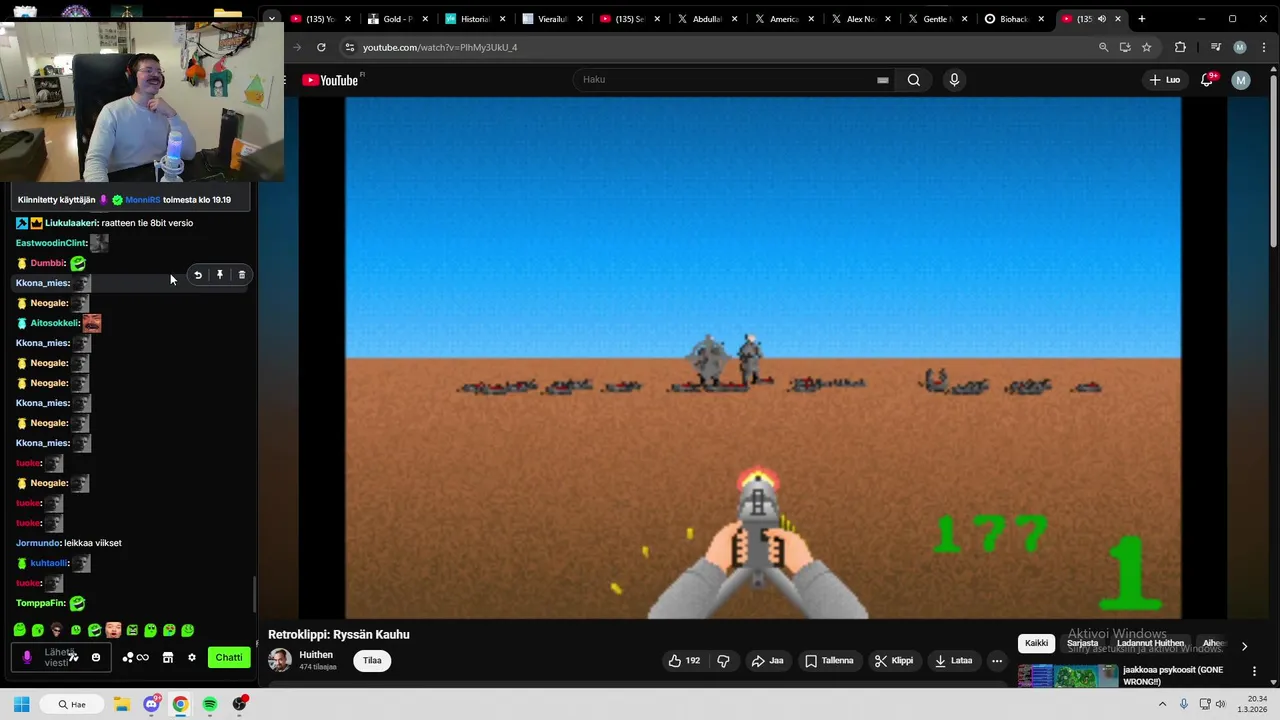Click the YouTube logo
Screen dimensions: 1280x720
[x=330, y=80]
